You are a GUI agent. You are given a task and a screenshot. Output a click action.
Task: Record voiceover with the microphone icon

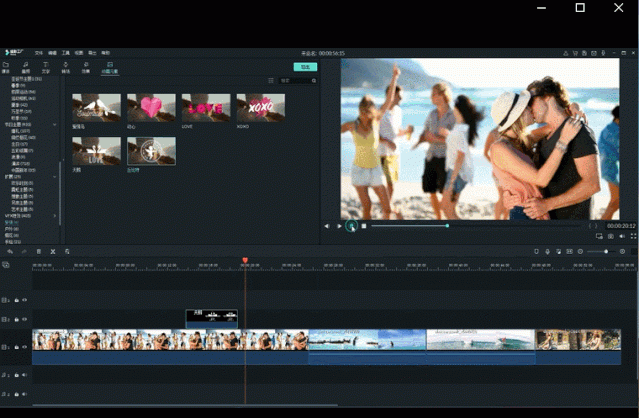click(x=547, y=252)
